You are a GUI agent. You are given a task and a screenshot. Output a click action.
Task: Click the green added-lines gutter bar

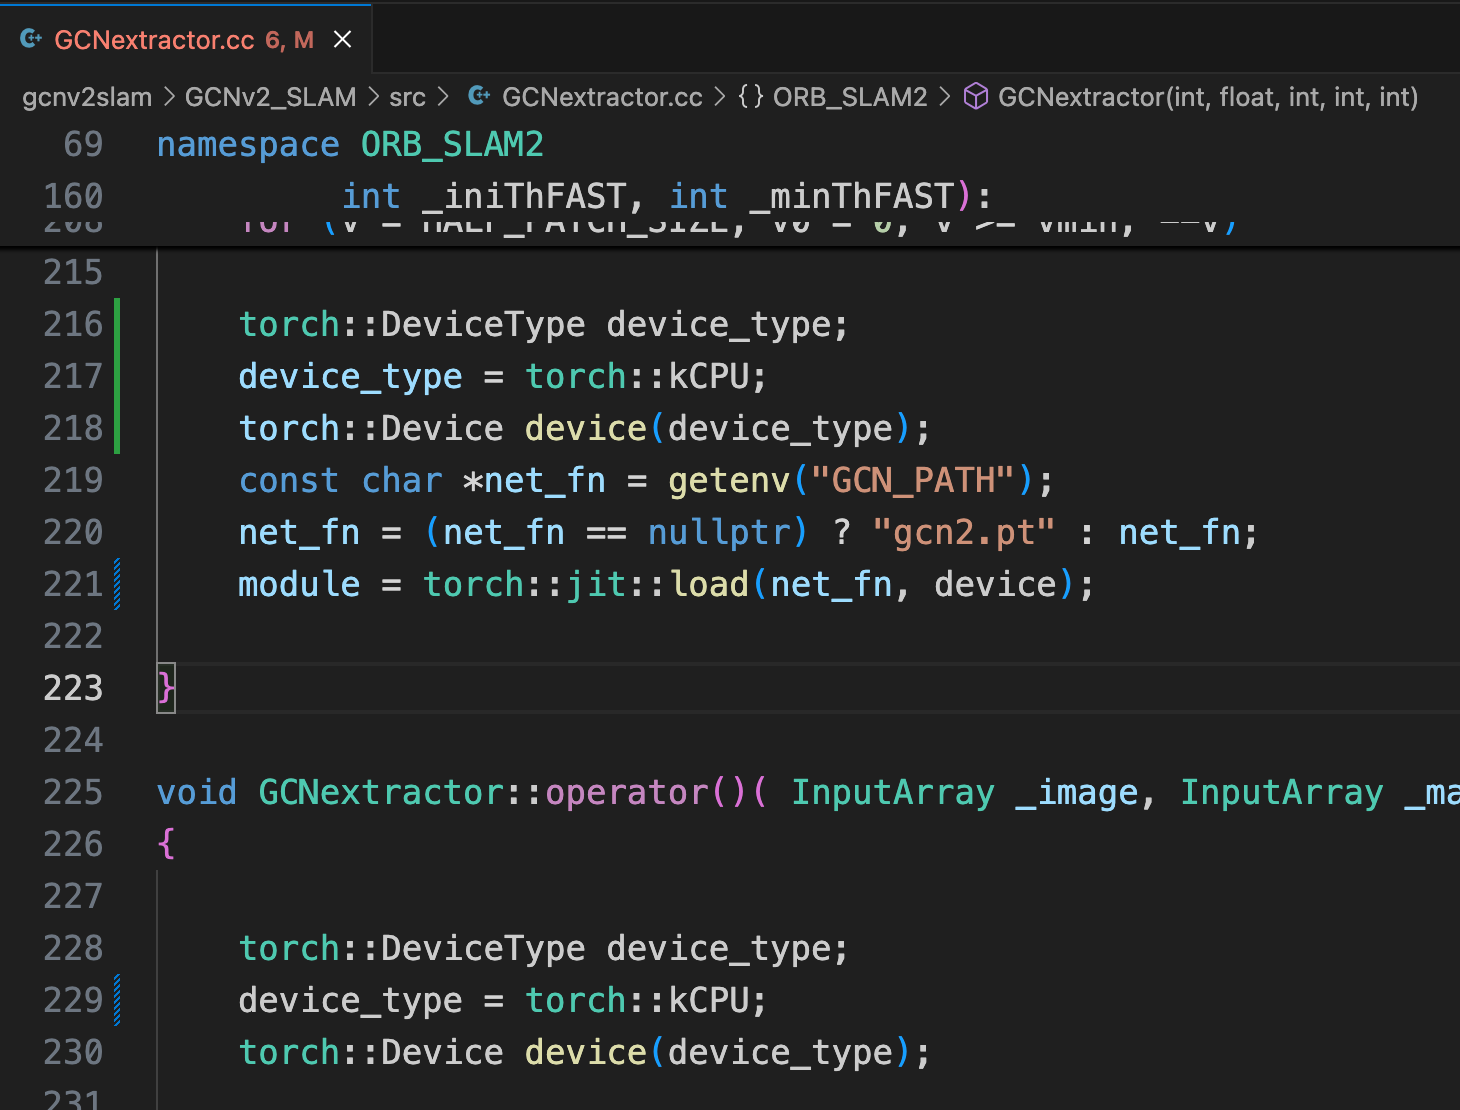click(117, 376)
